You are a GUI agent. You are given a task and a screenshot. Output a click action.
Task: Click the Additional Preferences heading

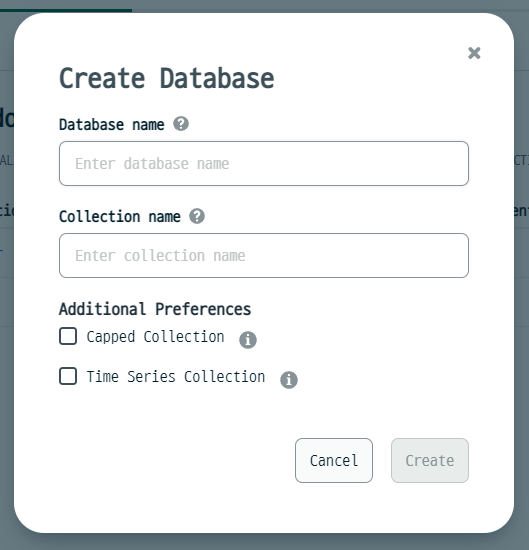tap(155, 309)
